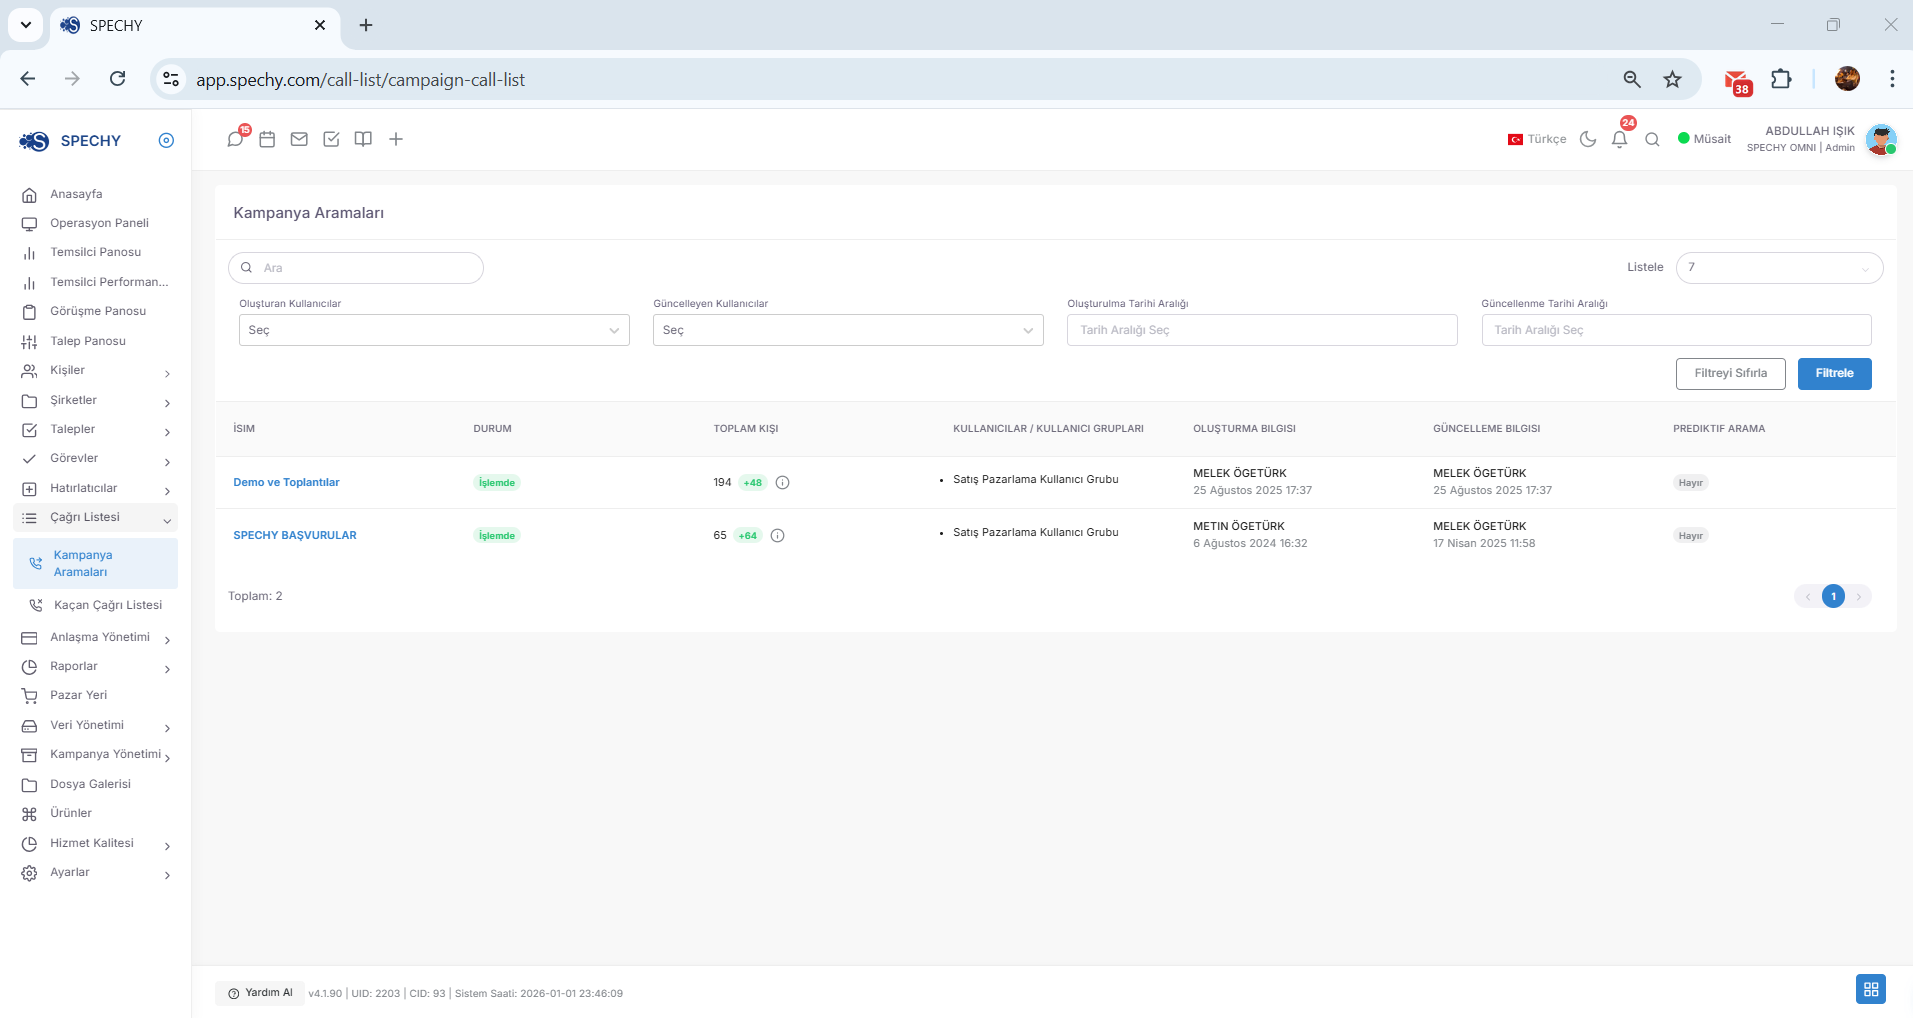Toggle dark mode moon icon

[1588, 139]
